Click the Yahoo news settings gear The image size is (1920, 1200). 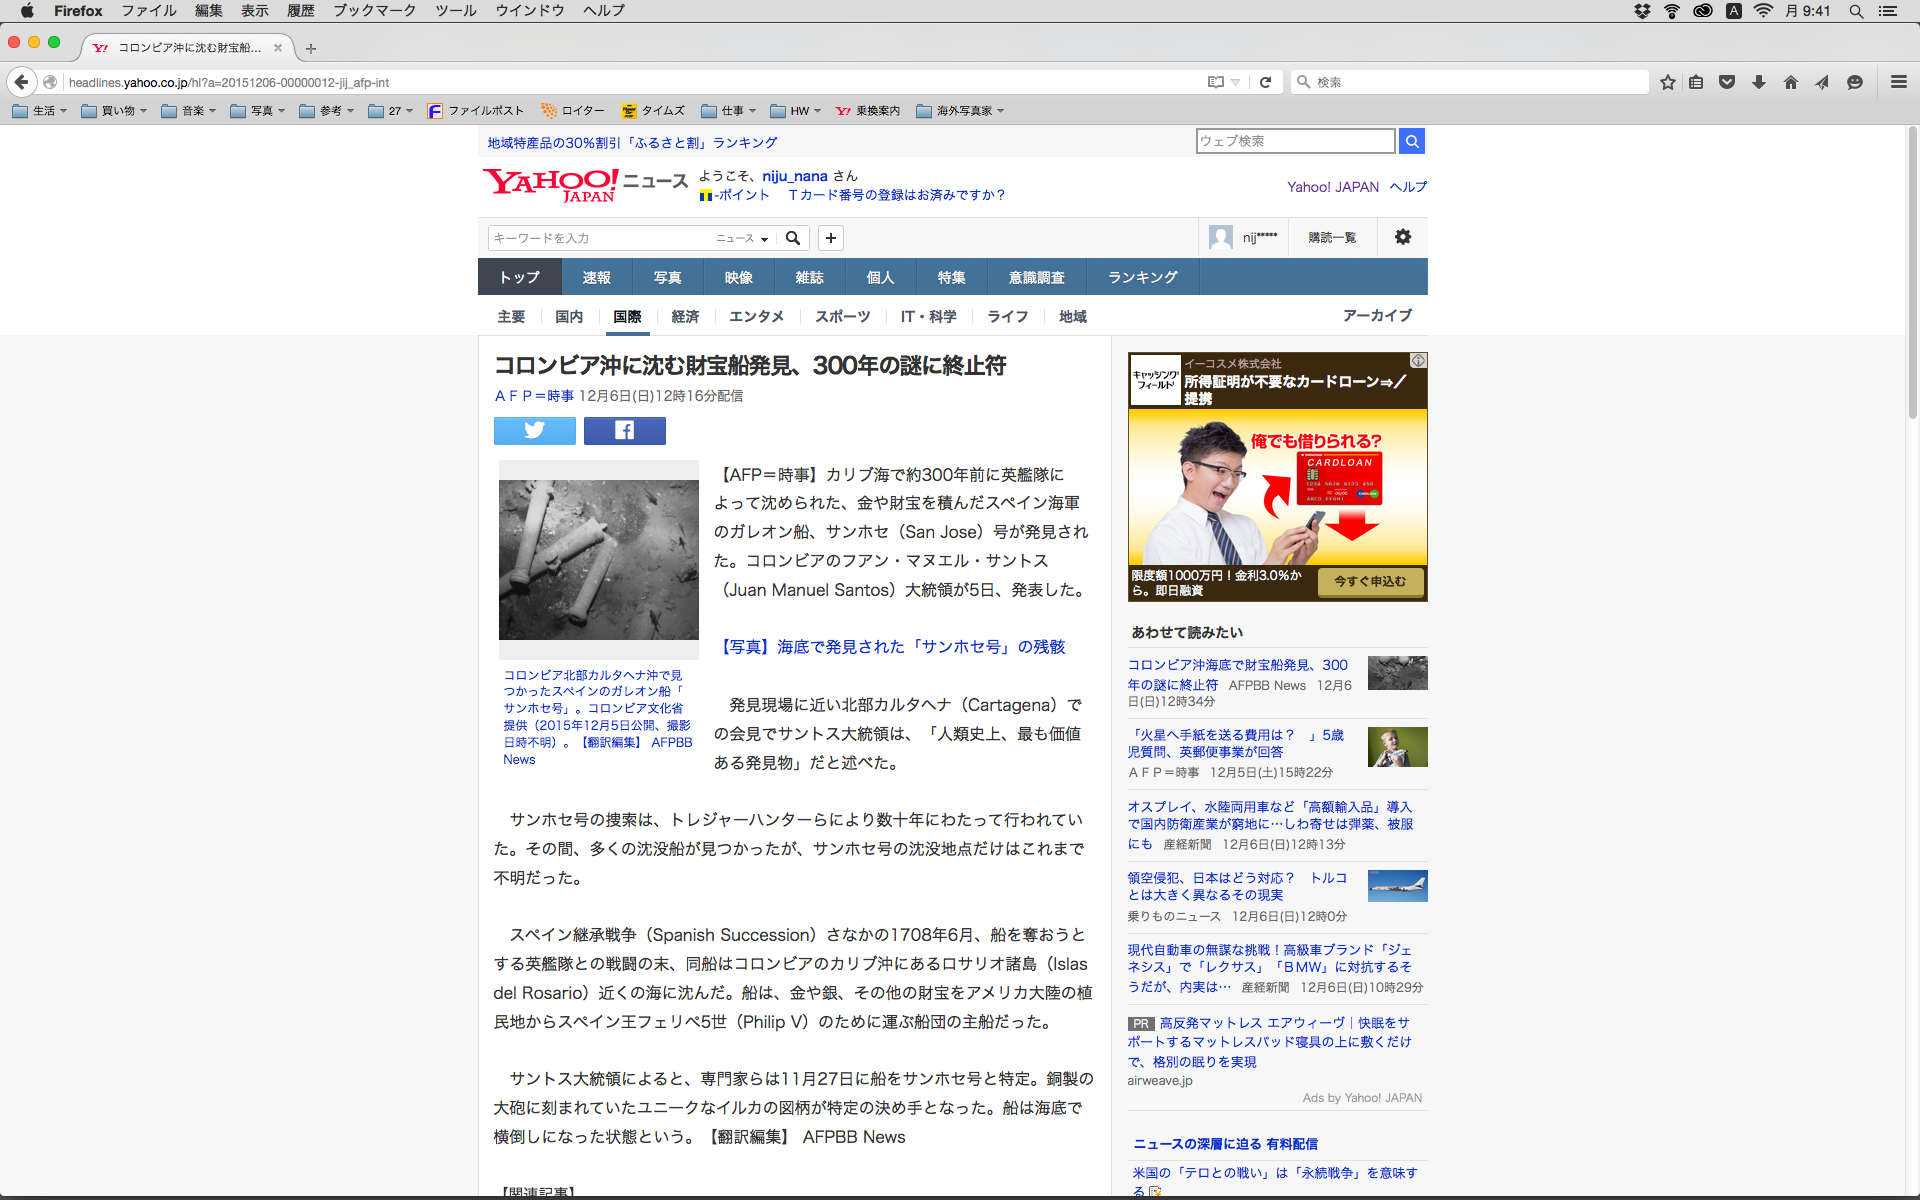(1402, 237)
